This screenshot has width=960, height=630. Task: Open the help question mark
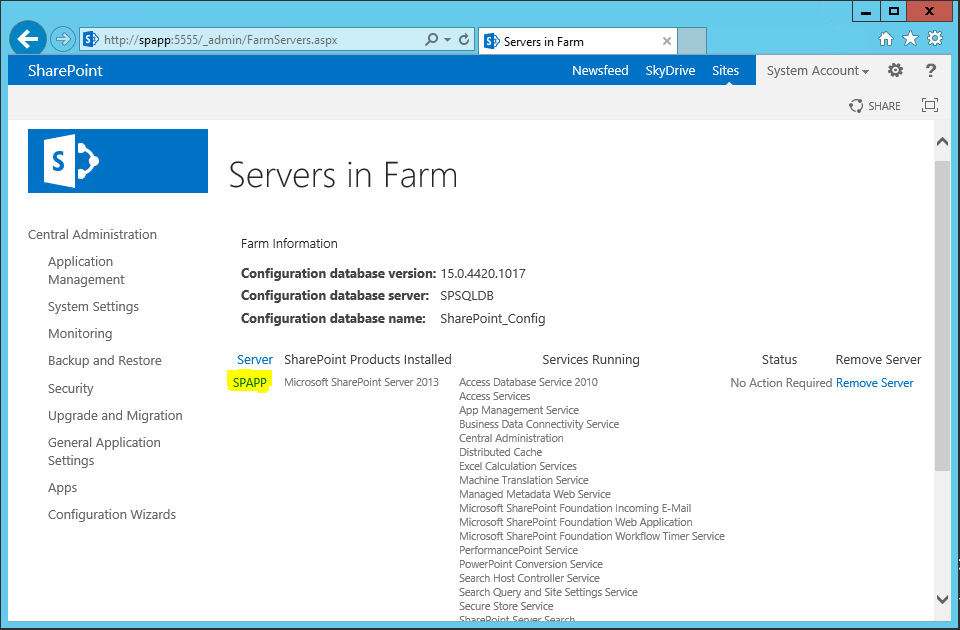coord(931,70)
